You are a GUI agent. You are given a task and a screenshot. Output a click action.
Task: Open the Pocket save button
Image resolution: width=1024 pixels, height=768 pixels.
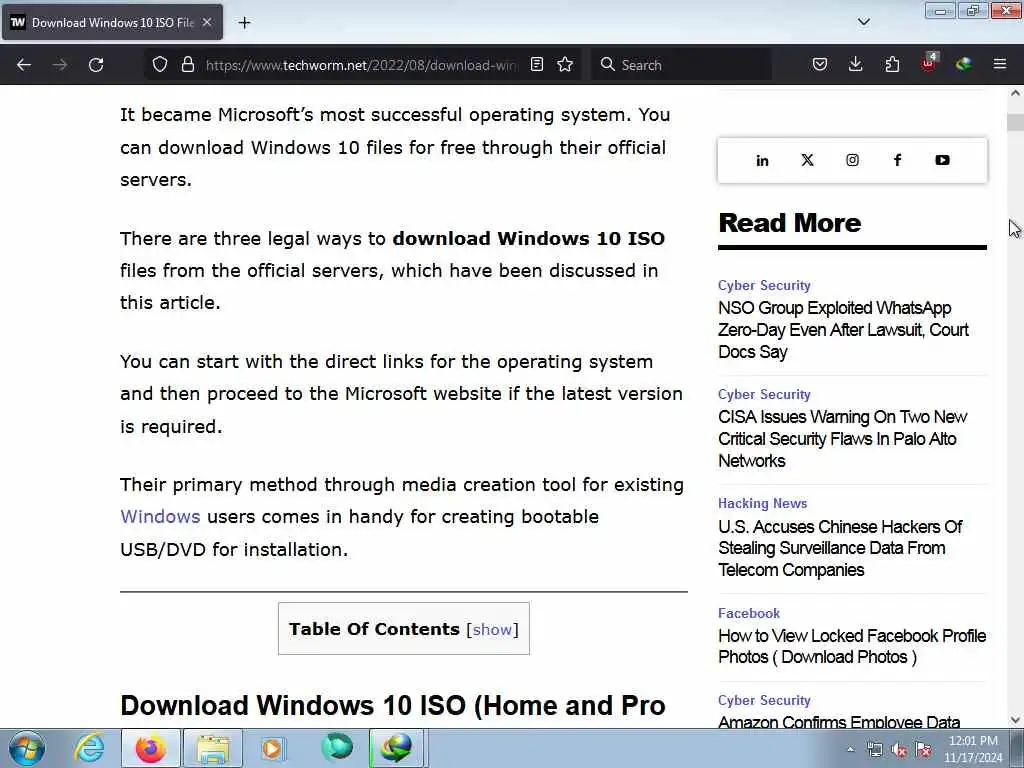click(820, 65)
